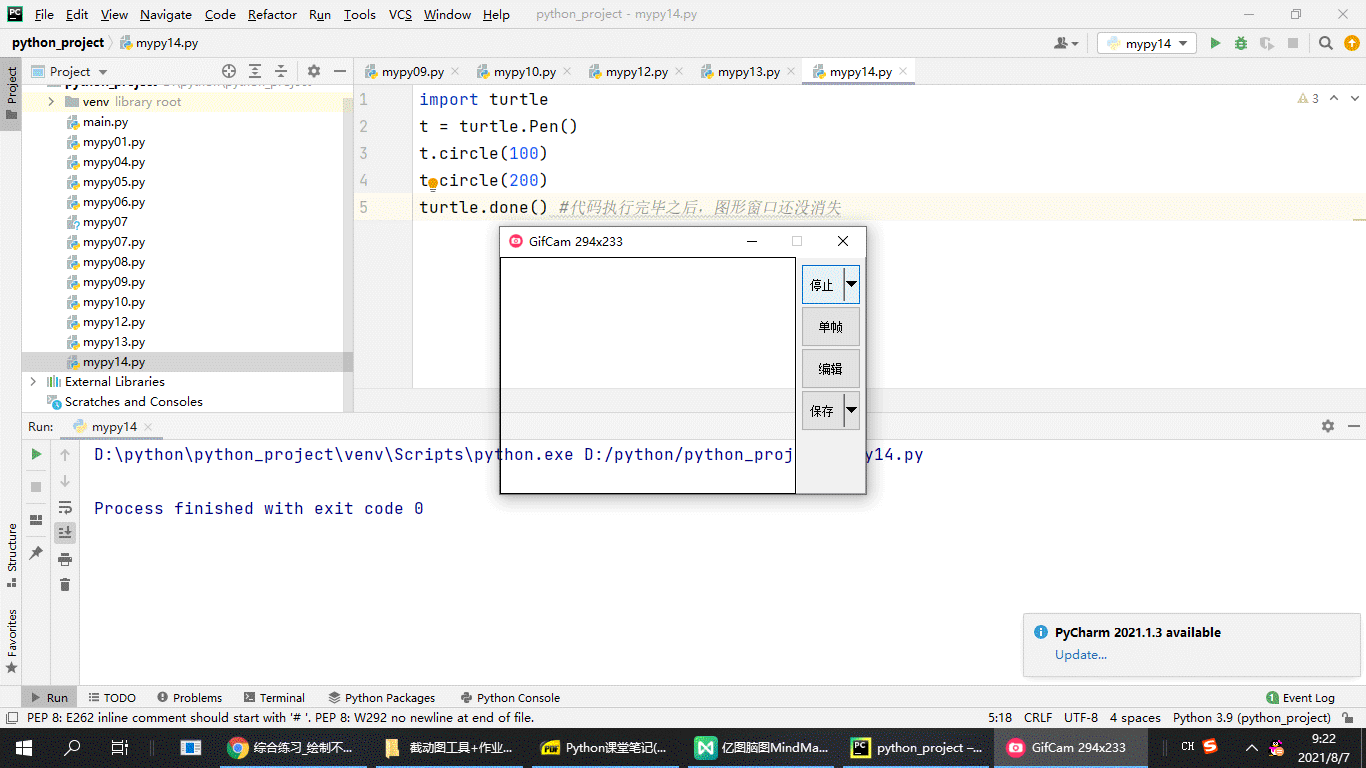This screenshot has width=1366, height=768.
Task: Click Sogou input method icon in system tray
Action: point(1210,746)
